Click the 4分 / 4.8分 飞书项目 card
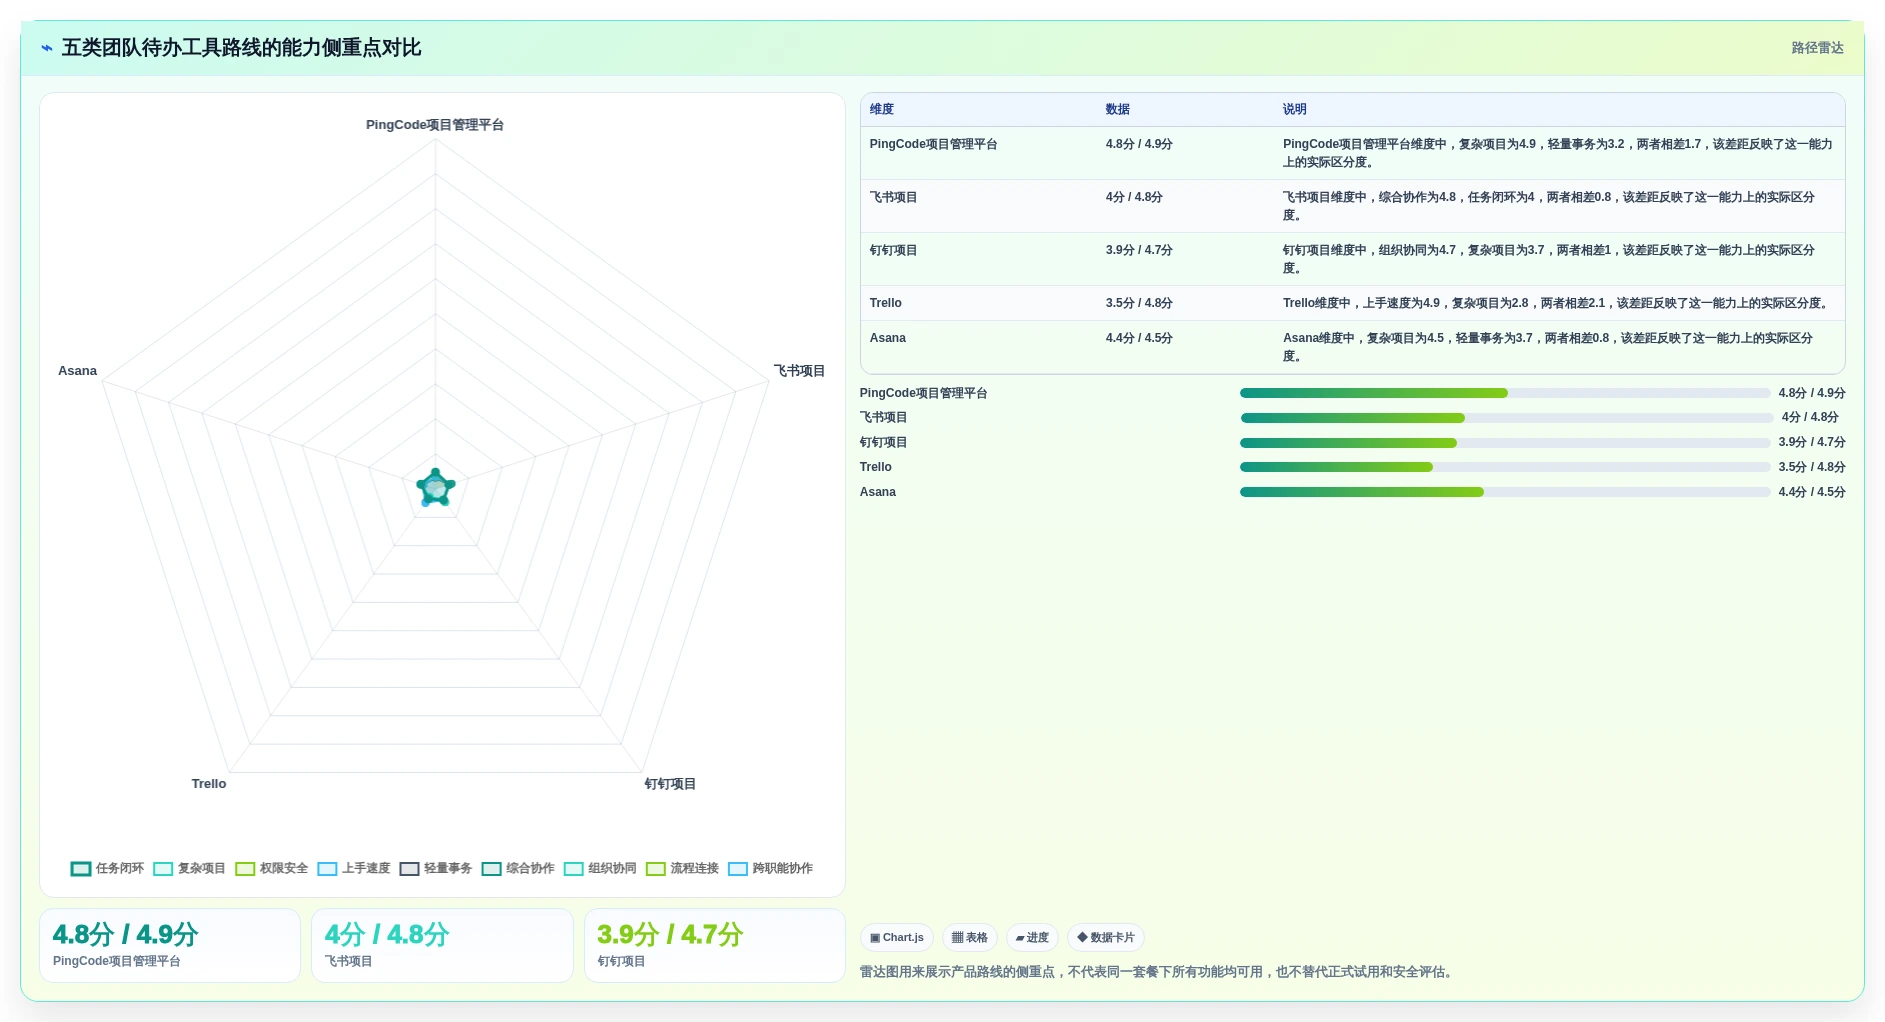The image size is (1885, 1022). 442,945
